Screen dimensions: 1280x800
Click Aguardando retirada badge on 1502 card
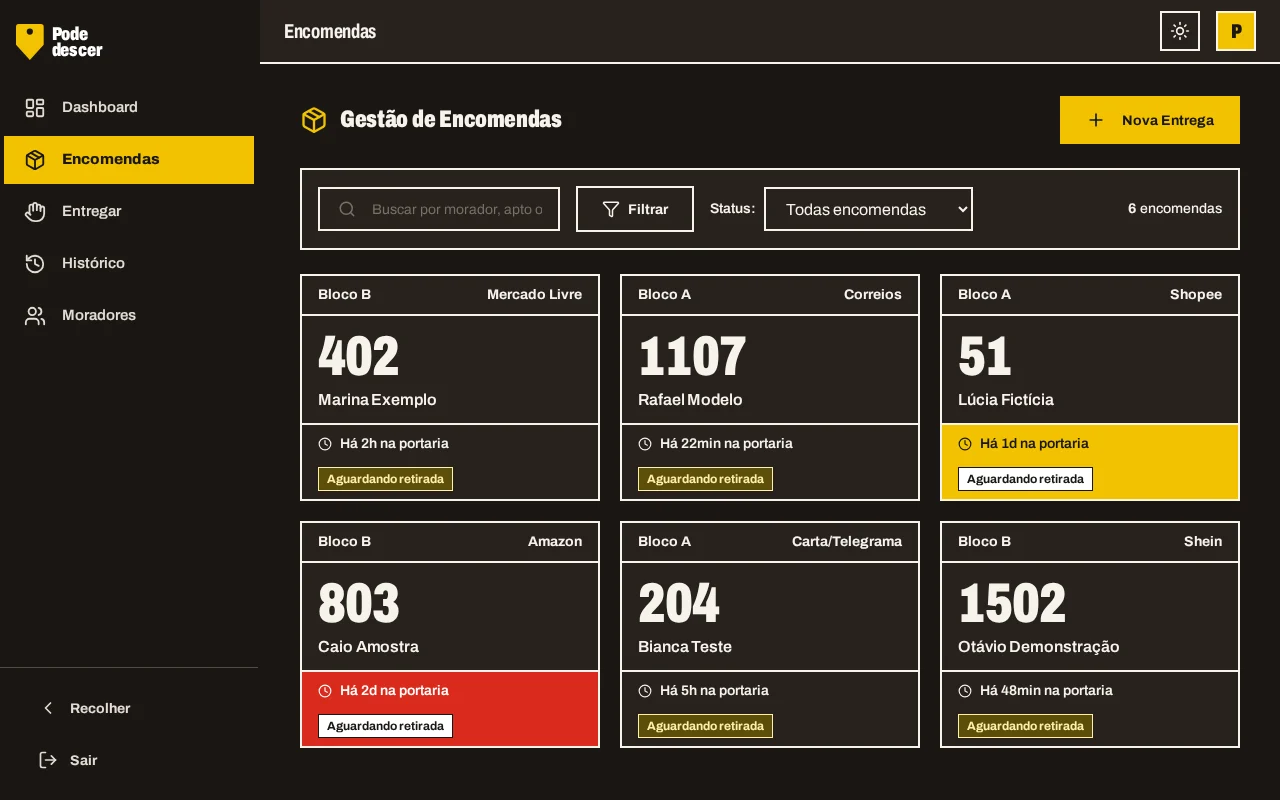pos(1025,726)
